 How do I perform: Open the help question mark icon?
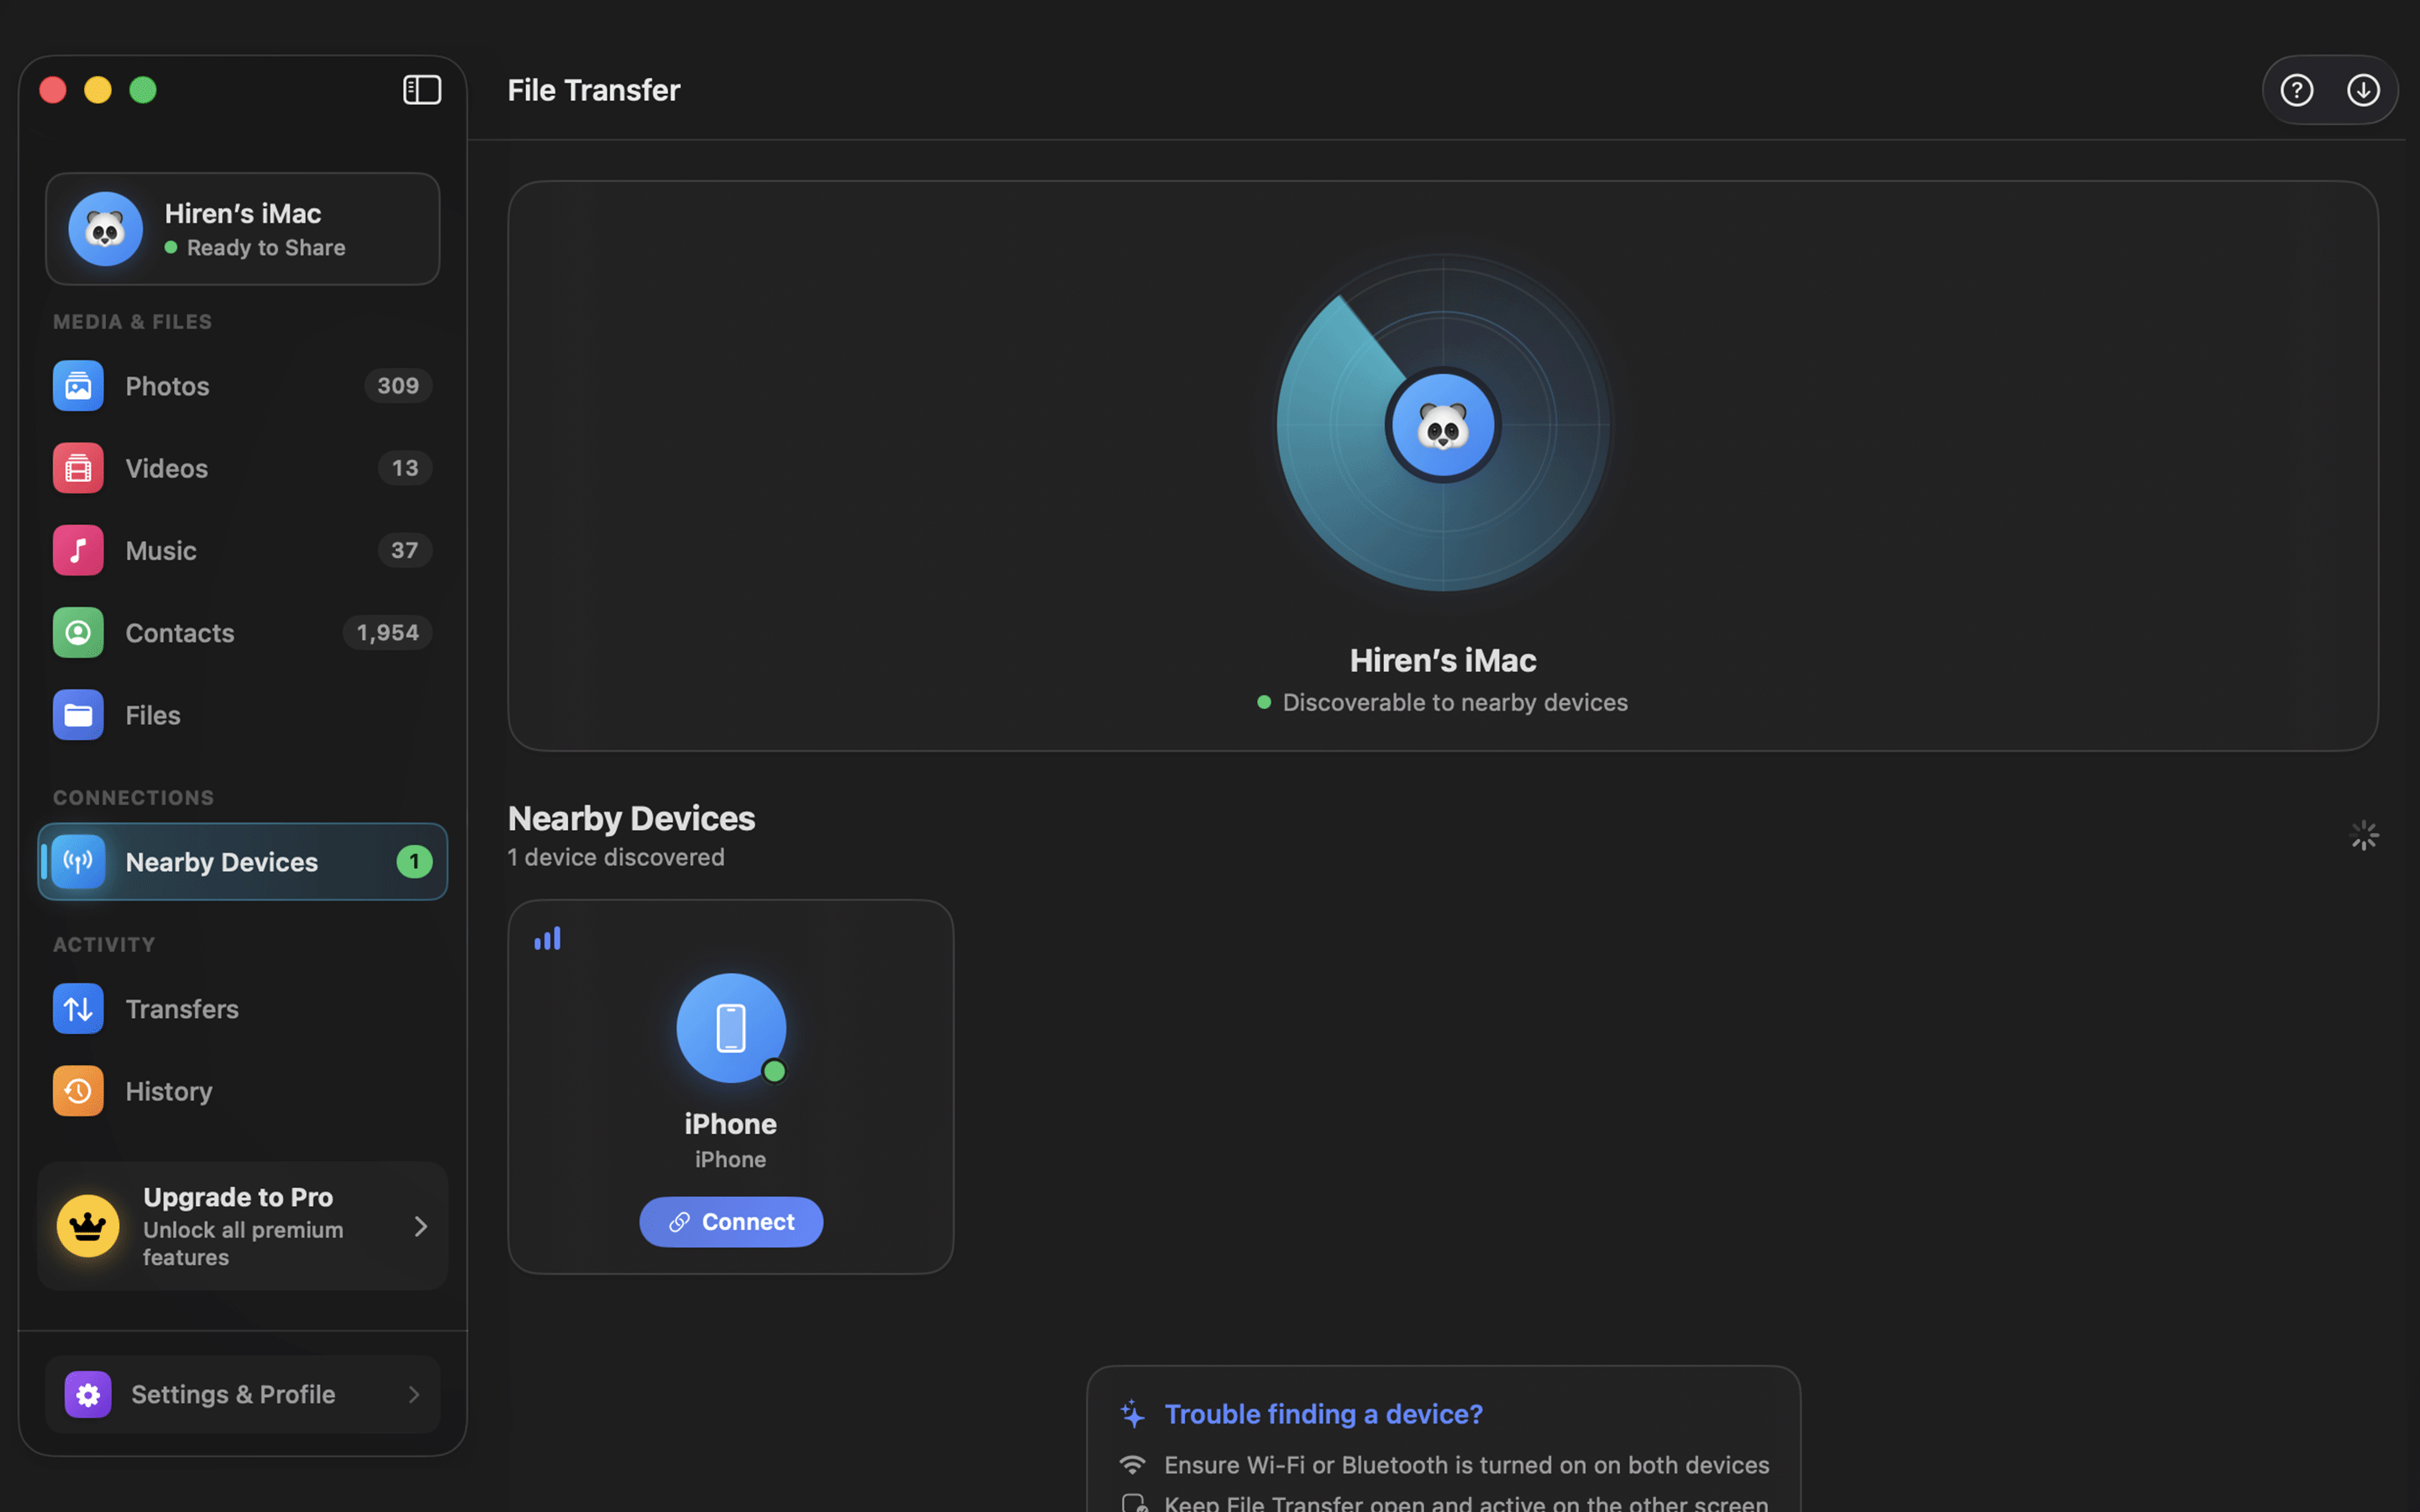[2296, 90]
